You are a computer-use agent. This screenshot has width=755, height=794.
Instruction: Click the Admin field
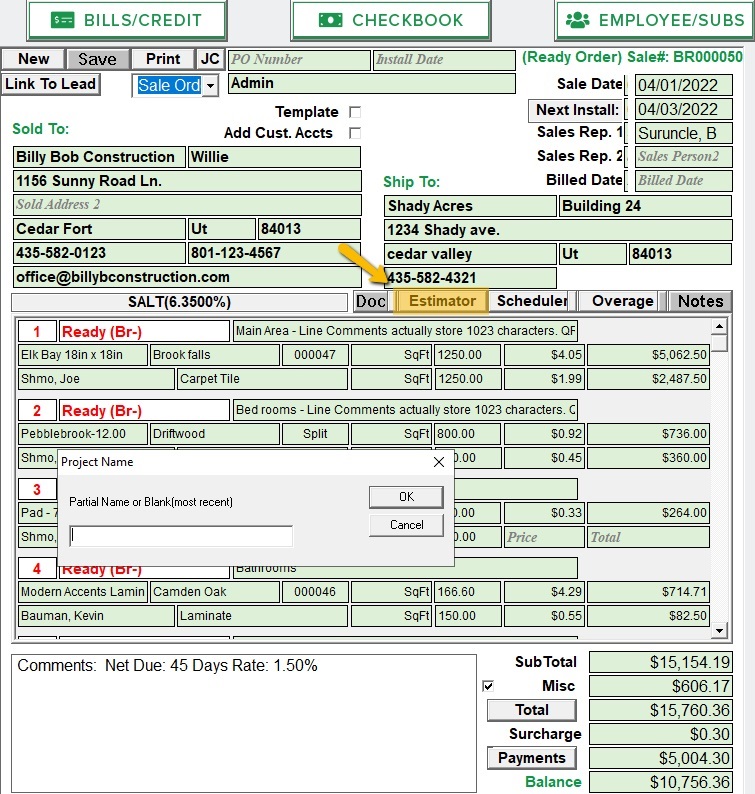pyautogui.click(x=372, y=84)
